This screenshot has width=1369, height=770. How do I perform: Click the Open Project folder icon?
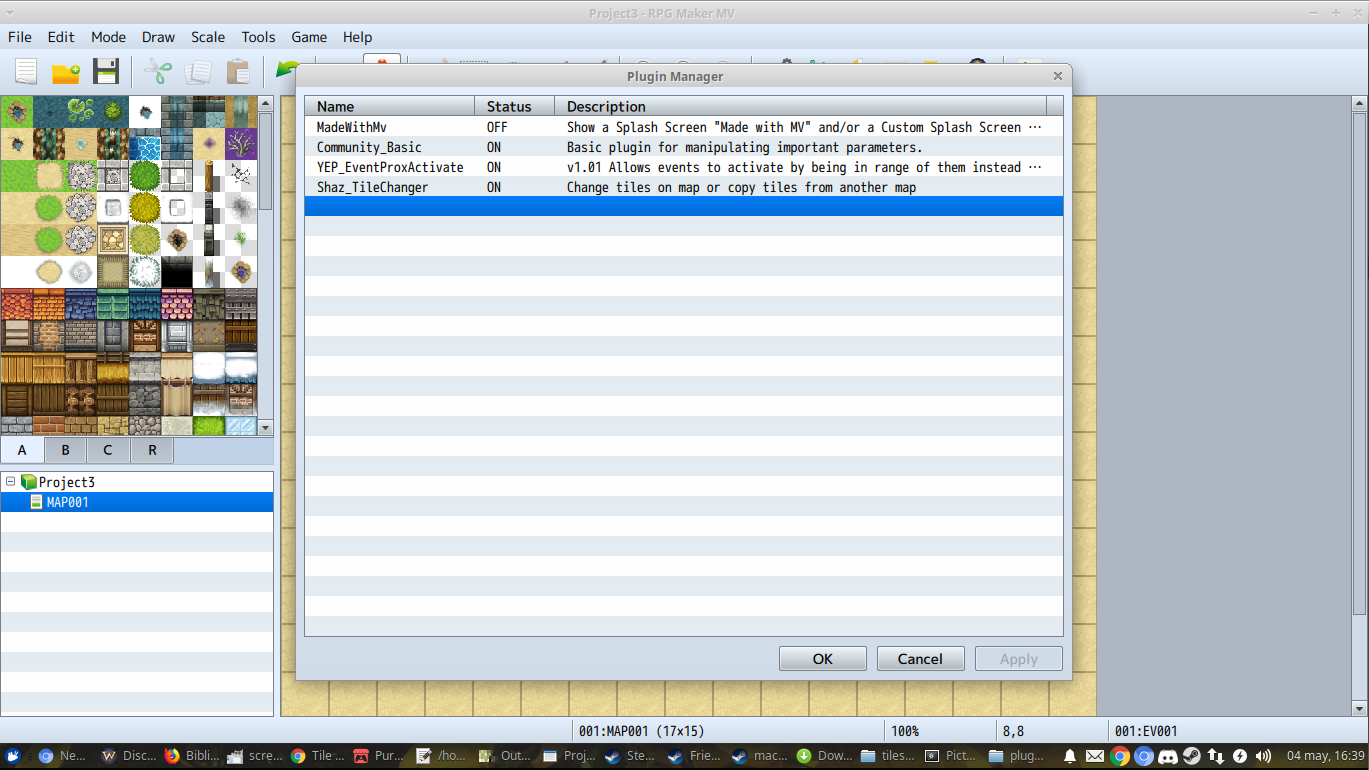(66, 71)
